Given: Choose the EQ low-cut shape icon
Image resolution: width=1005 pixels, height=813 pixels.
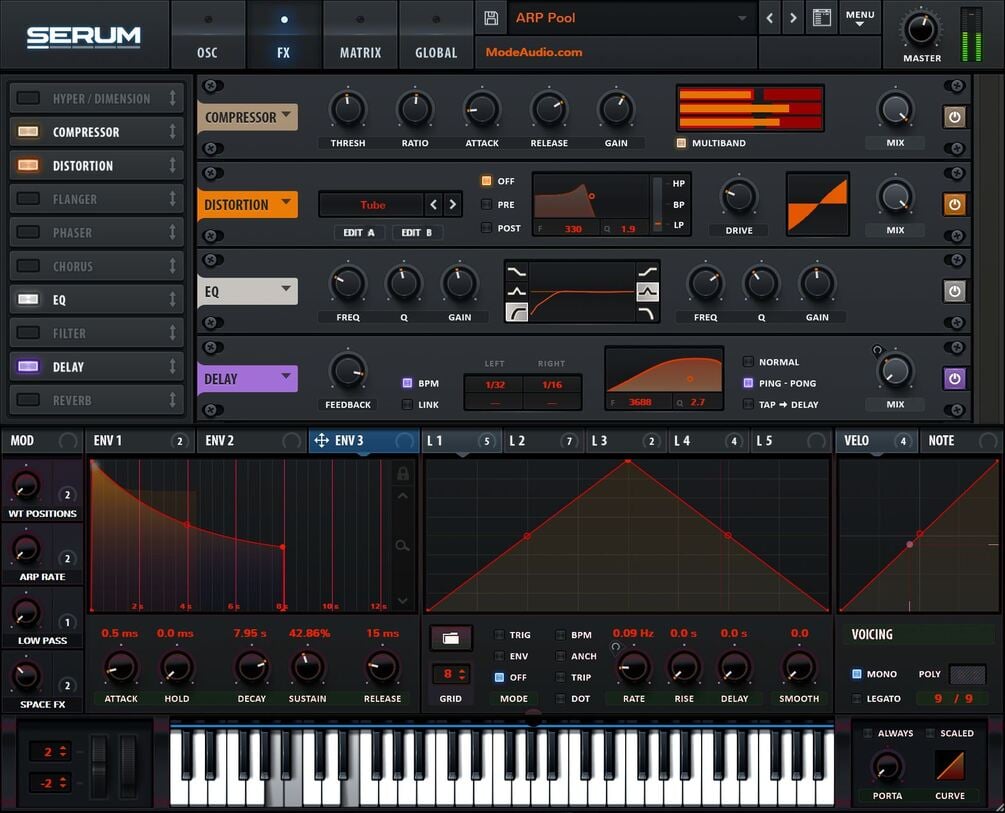Looking at the screenshot, I should click(517, 312).
